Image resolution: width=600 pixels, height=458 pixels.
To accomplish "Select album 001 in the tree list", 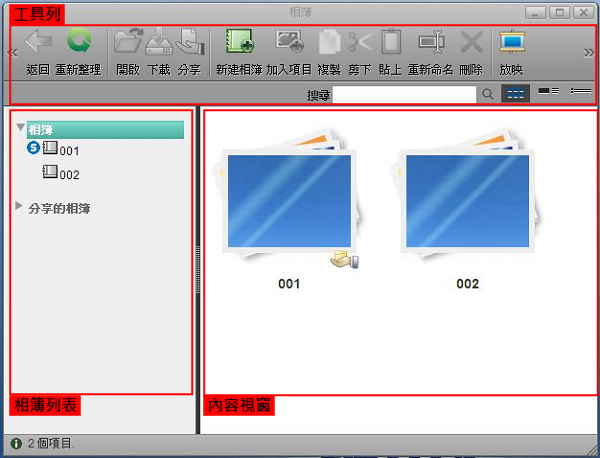I will 68,150.
